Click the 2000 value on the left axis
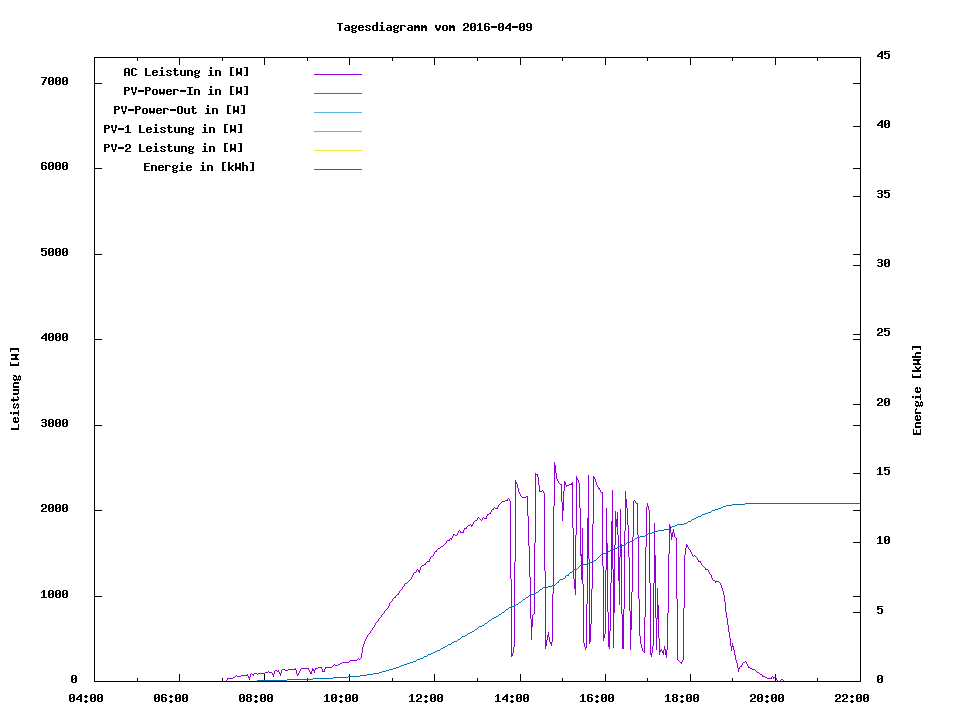The image size is (960, 720). click(54, 510)
